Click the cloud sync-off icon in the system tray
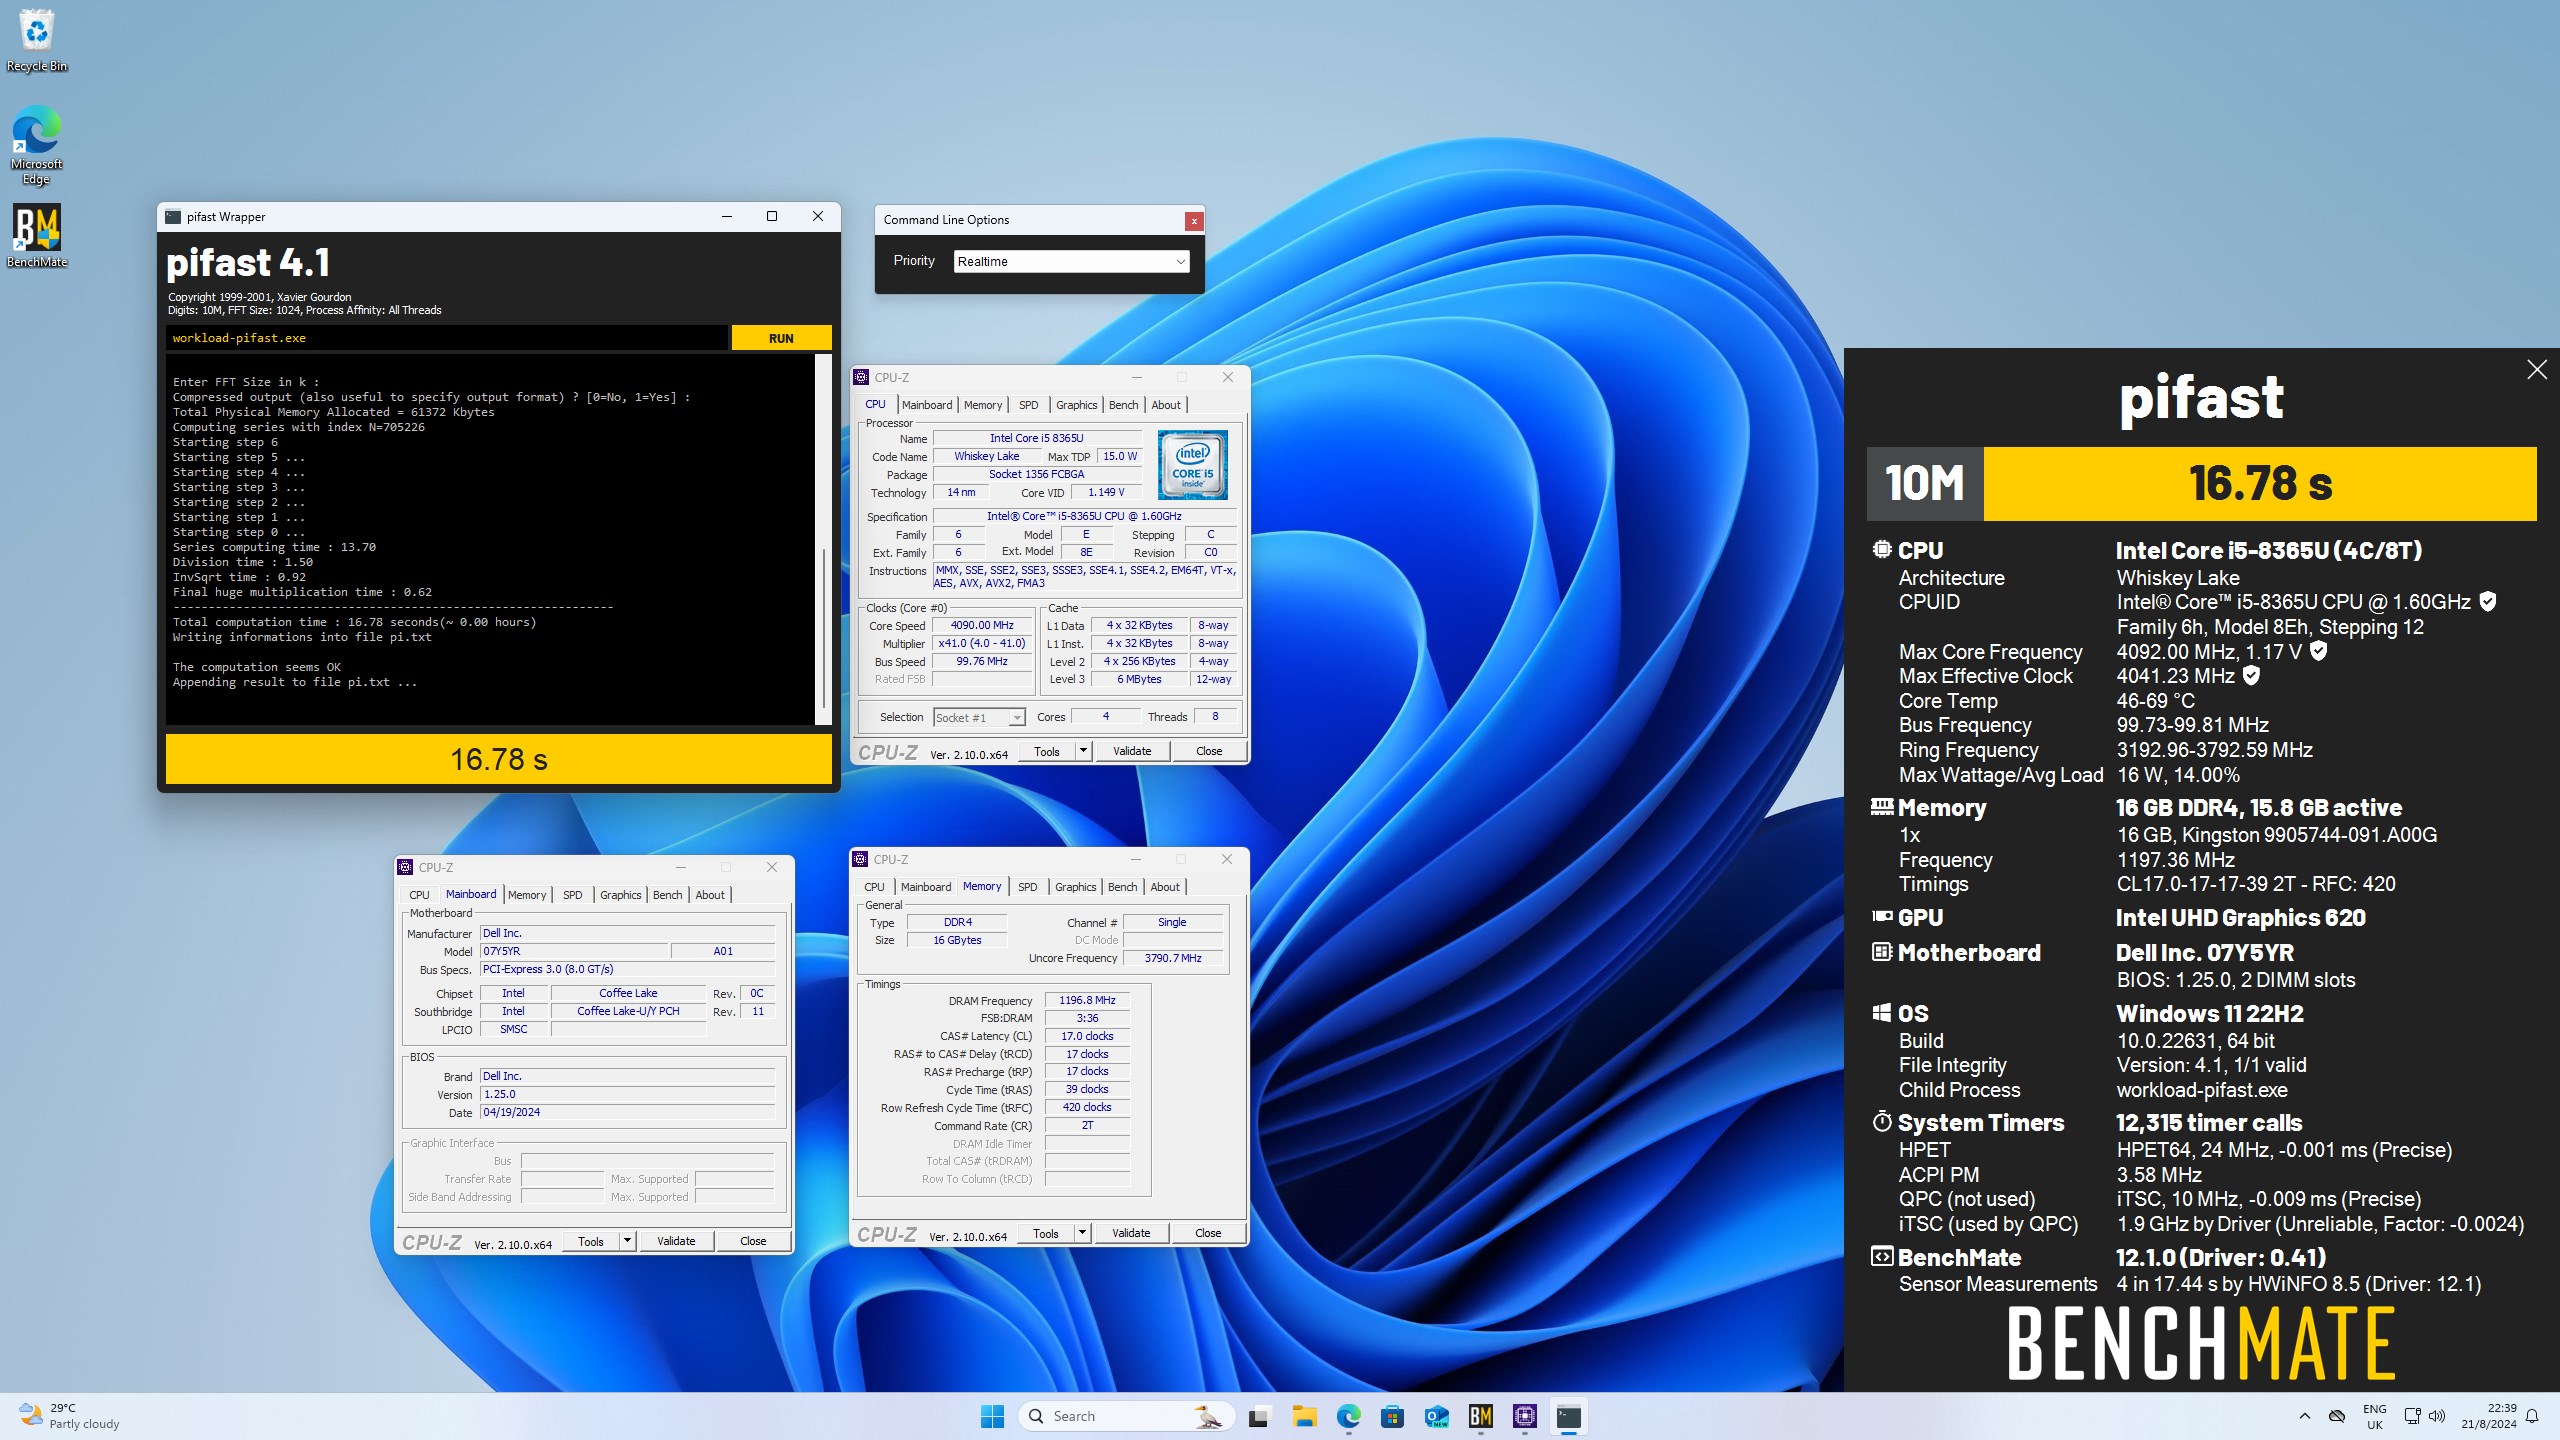Viewport: 2560px width, 1440px height. click(x=2337, y=1416)
